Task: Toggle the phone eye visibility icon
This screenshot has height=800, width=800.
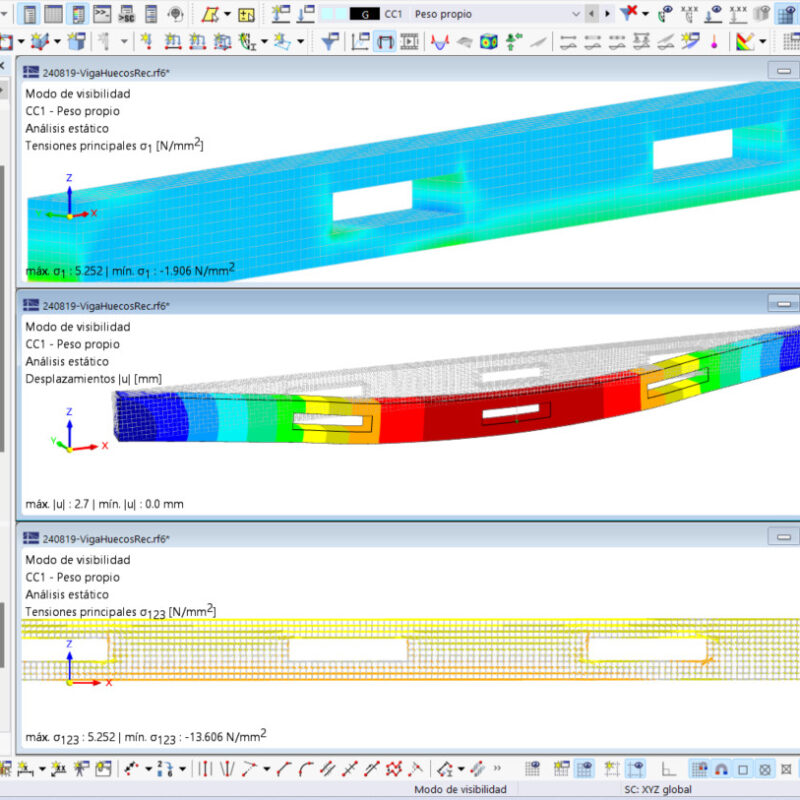Action: pos(665,14)
